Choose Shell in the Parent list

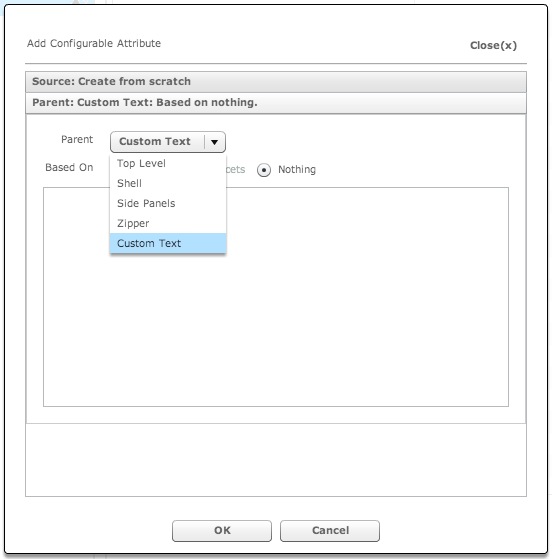click(168, 183)
